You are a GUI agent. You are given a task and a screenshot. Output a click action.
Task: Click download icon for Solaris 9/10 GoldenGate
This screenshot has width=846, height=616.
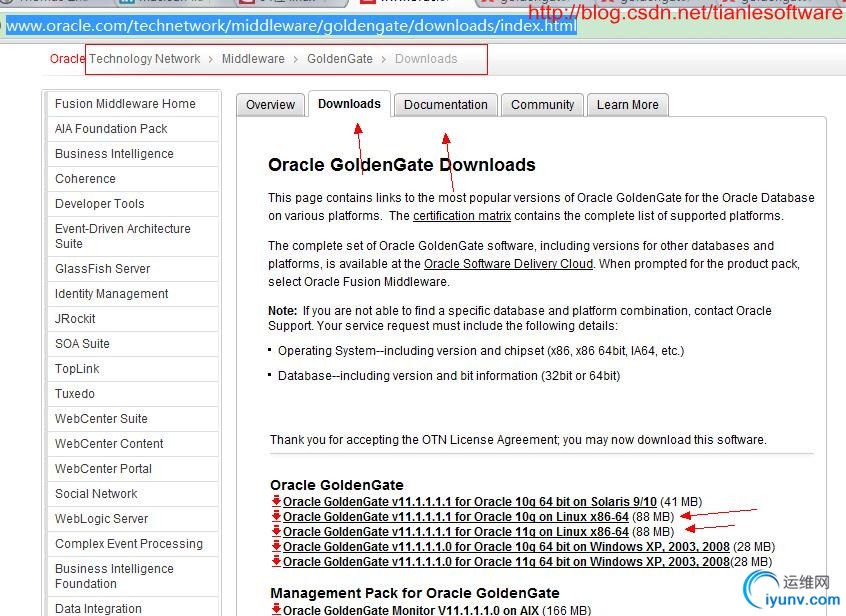[x=276, y=501]
